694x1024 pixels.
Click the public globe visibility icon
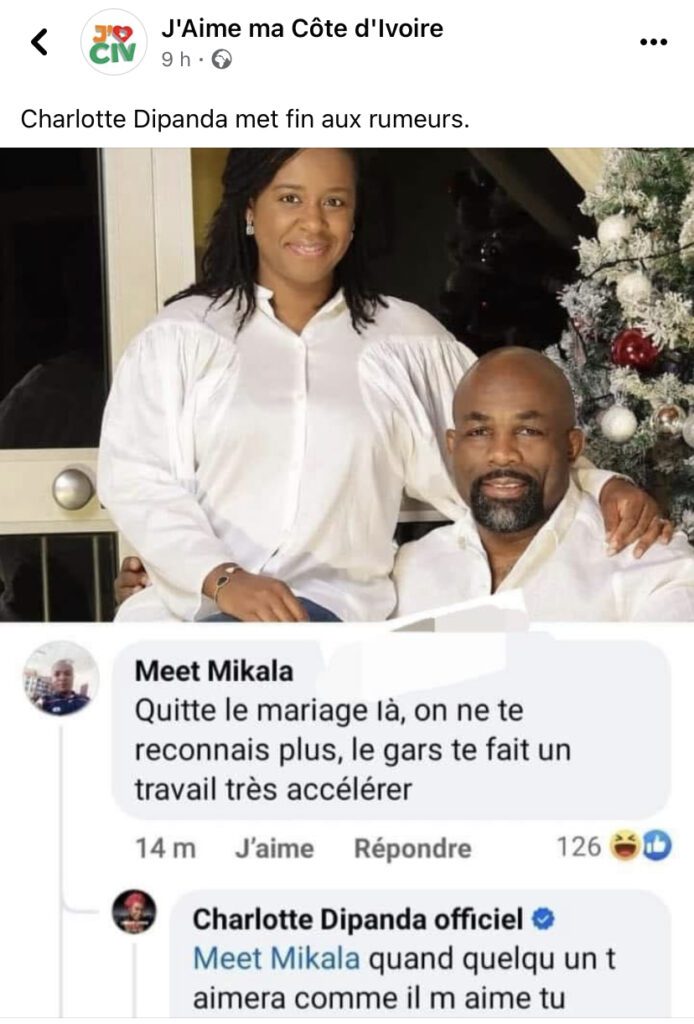tap(222, 60)
